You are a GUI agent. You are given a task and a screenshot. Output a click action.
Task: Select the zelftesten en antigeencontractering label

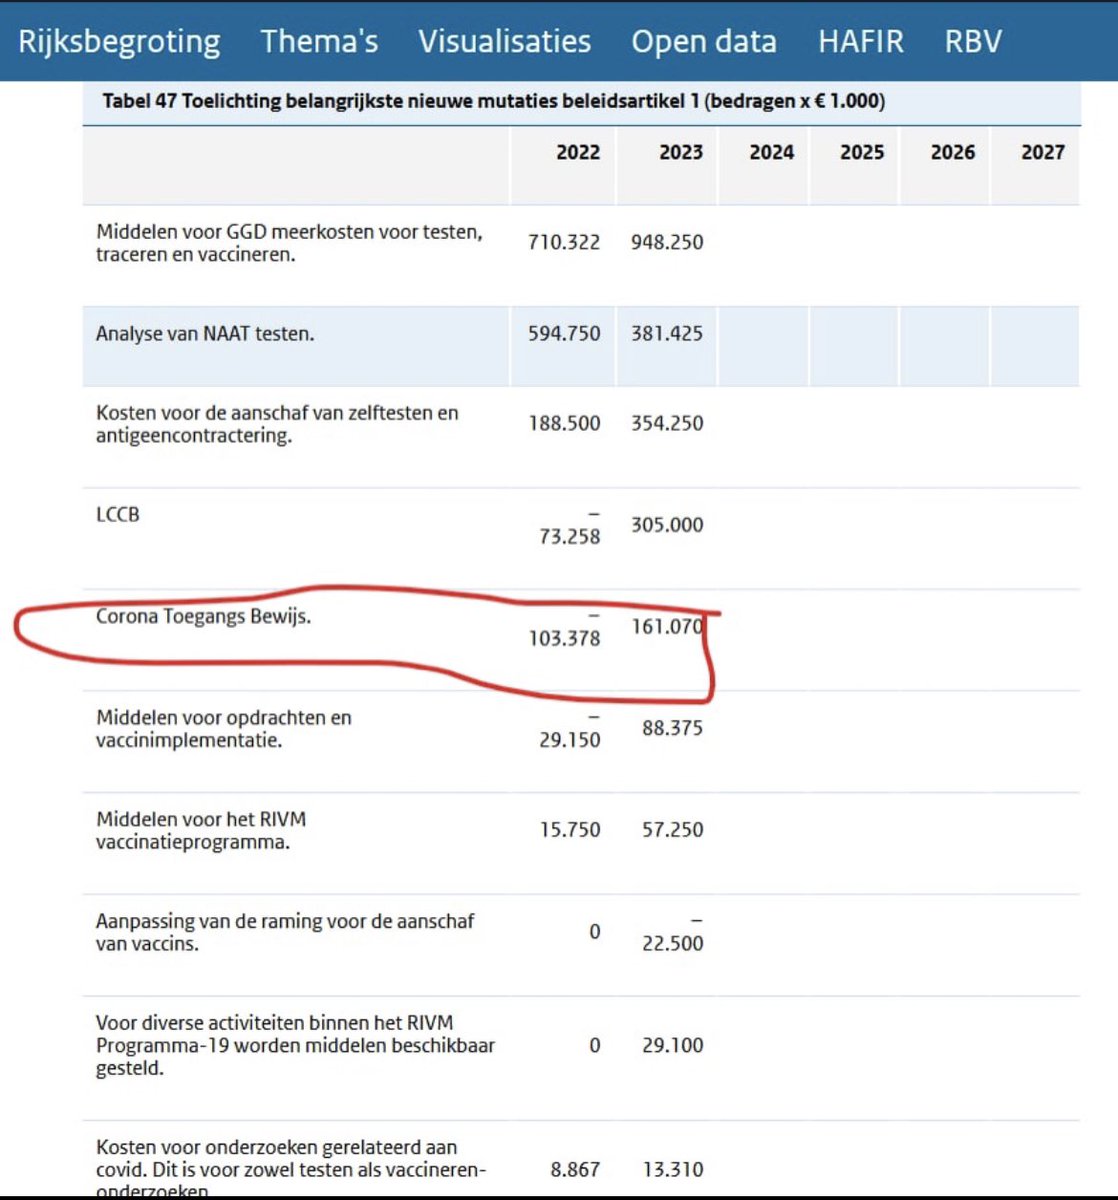click(277, 424)
